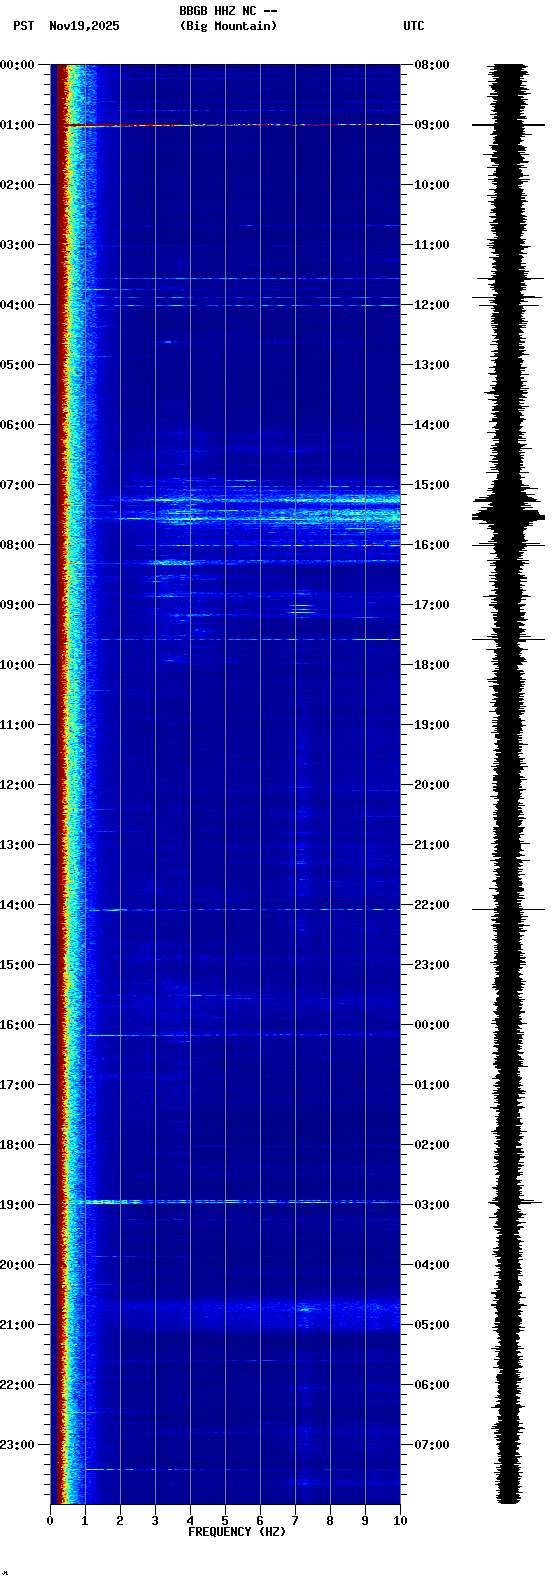Click the event line just after 14:00 PST
Screen dimensions: 552x1584
pyautogui.click(x=243, y=910)
